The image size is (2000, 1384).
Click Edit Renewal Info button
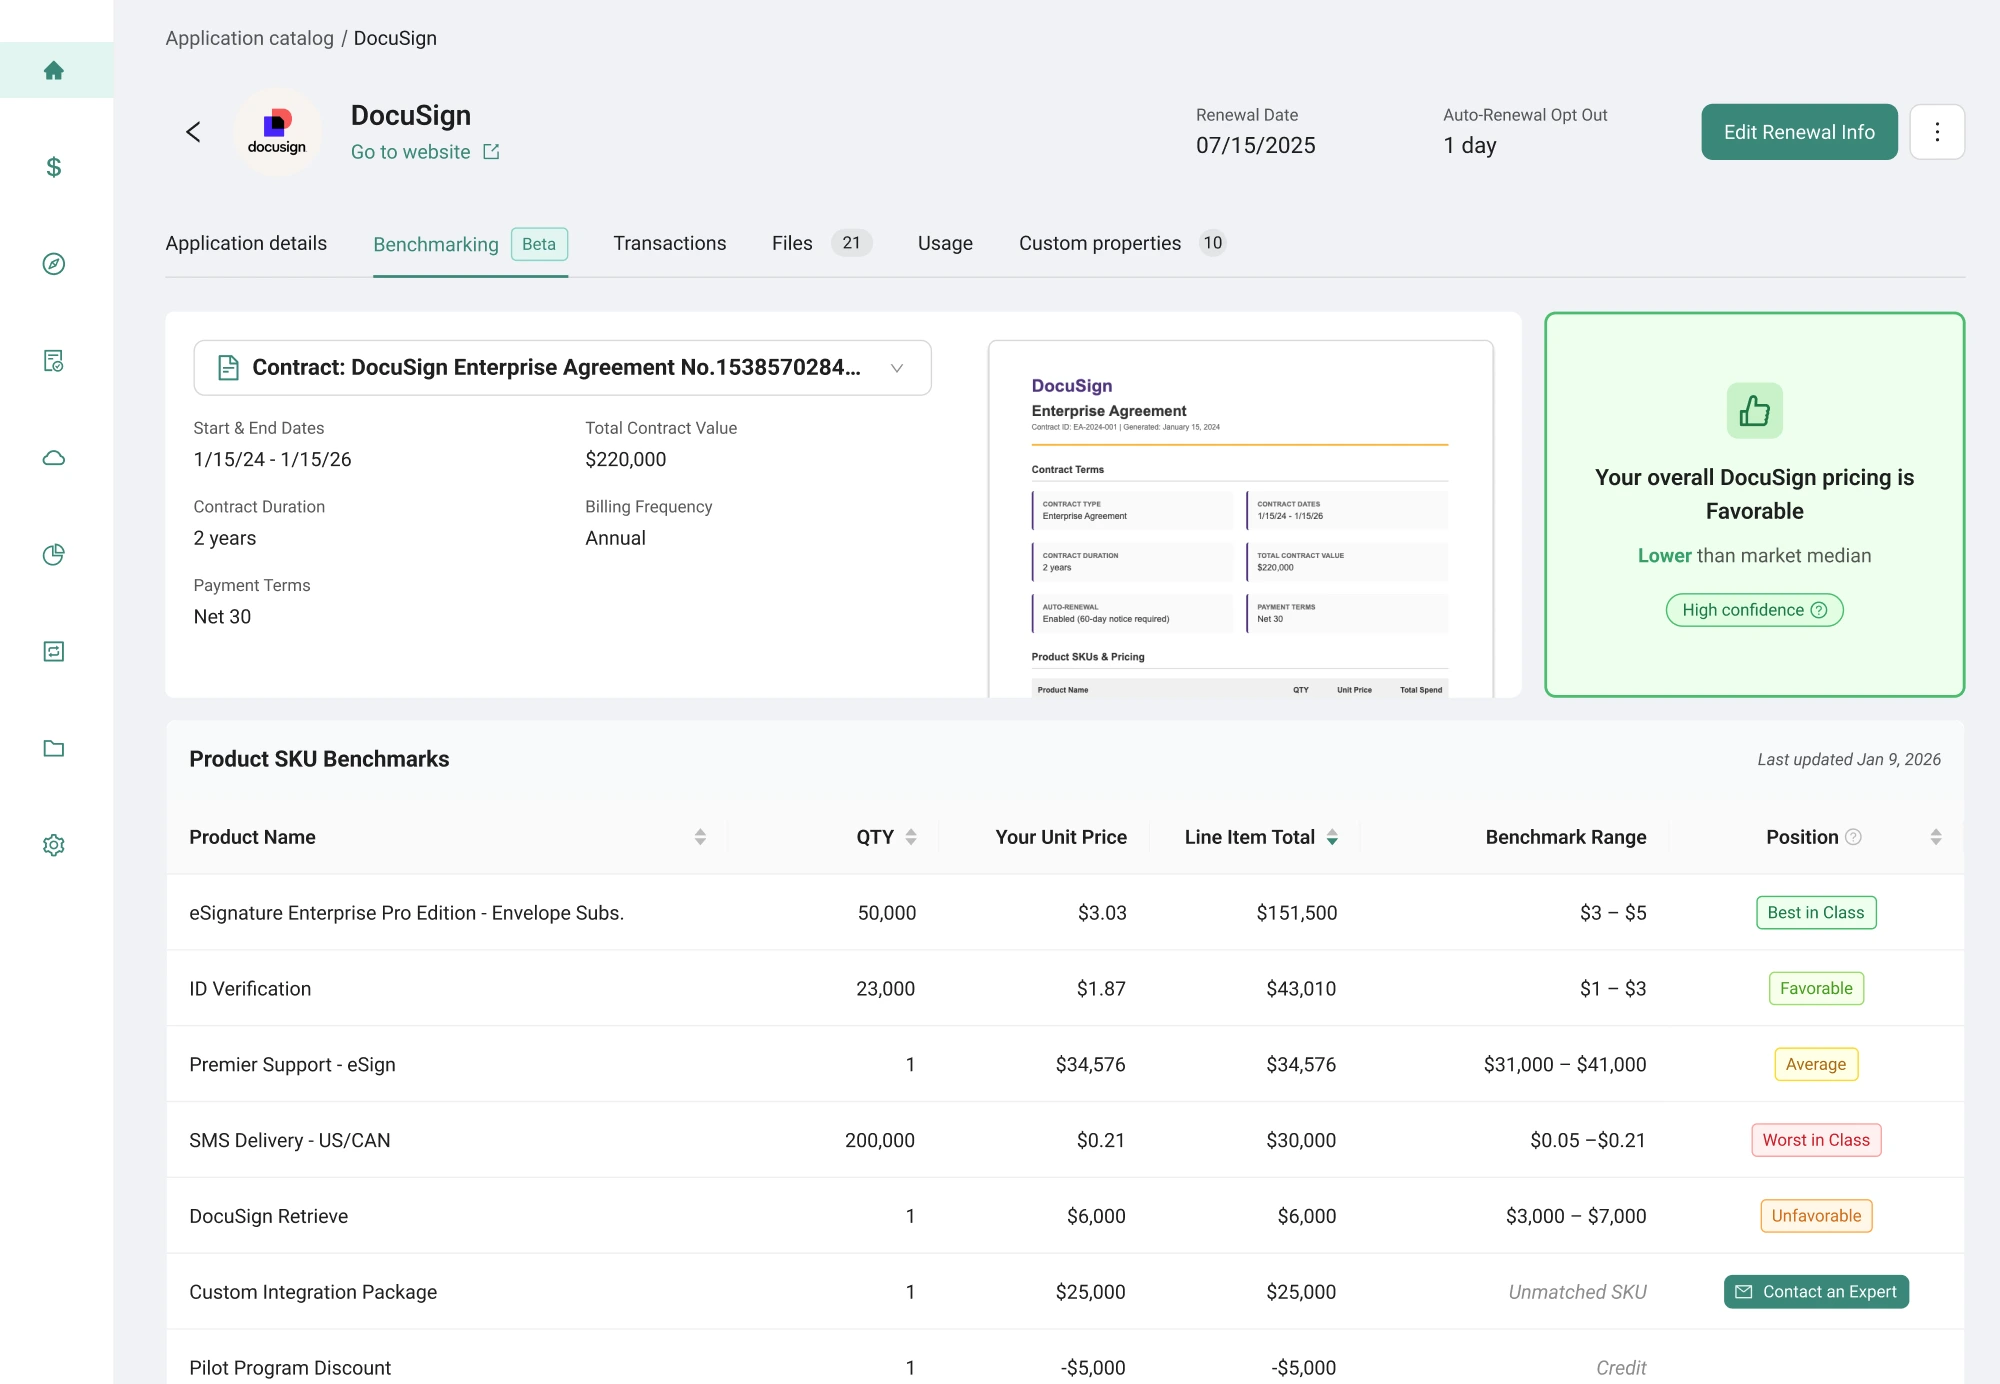(1799, 132)
